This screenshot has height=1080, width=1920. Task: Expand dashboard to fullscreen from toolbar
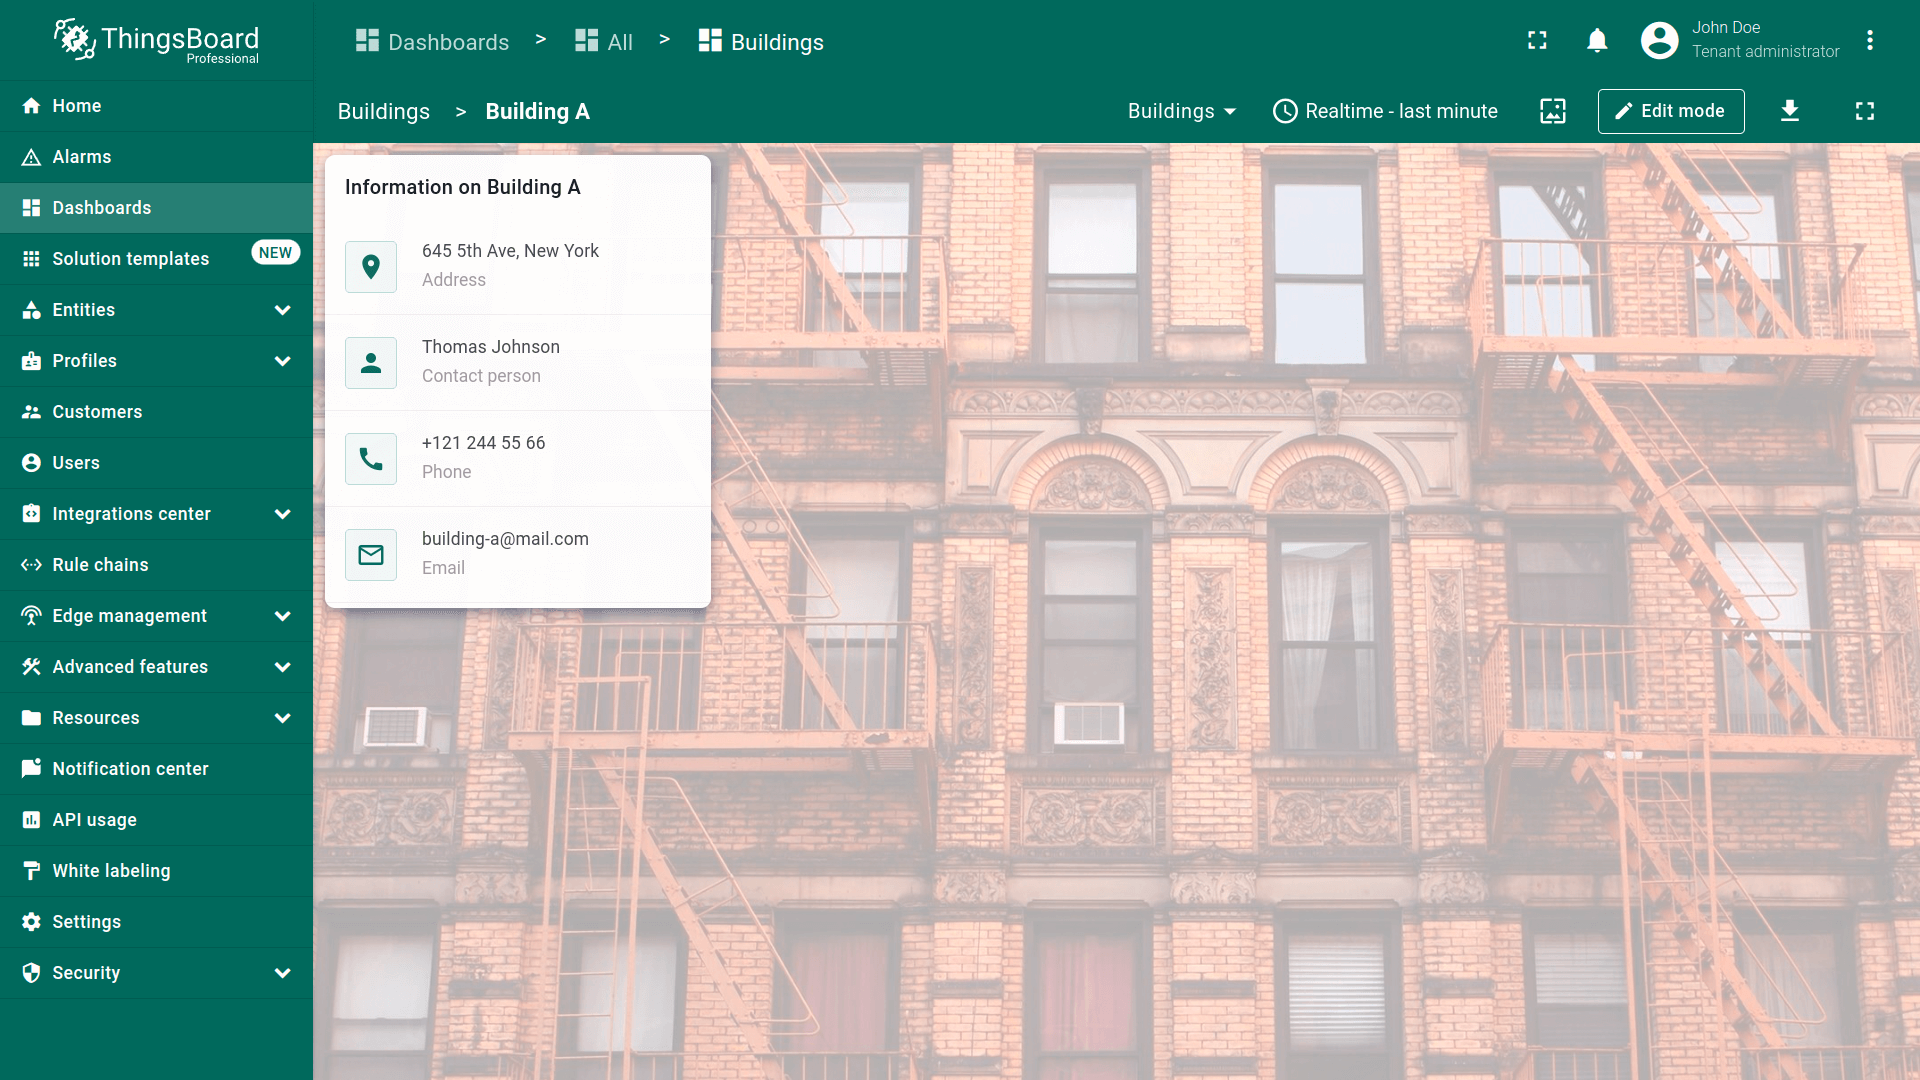click(1864, 111)
